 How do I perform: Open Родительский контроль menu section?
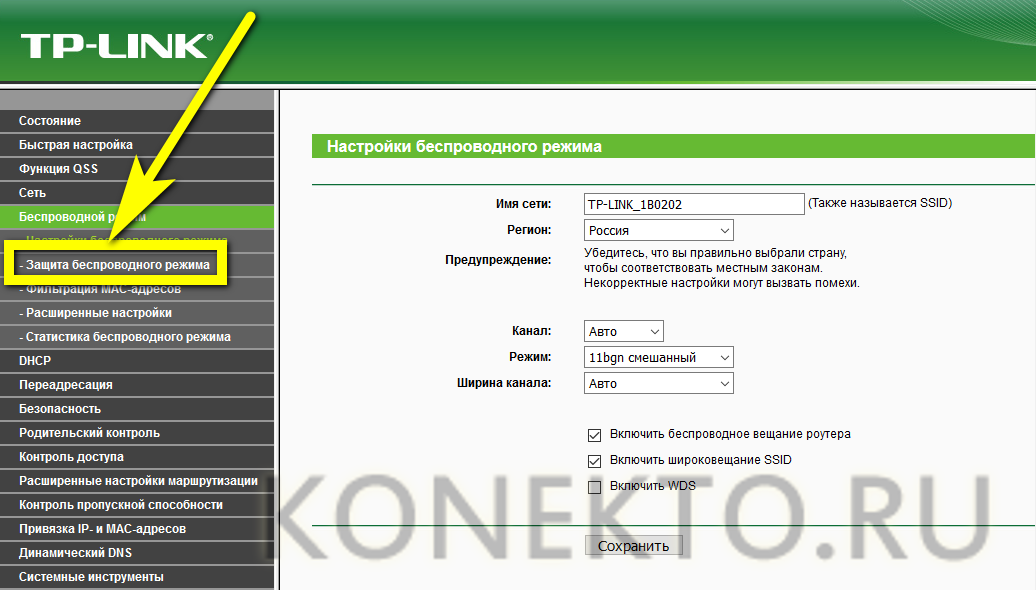pos(137,433)
